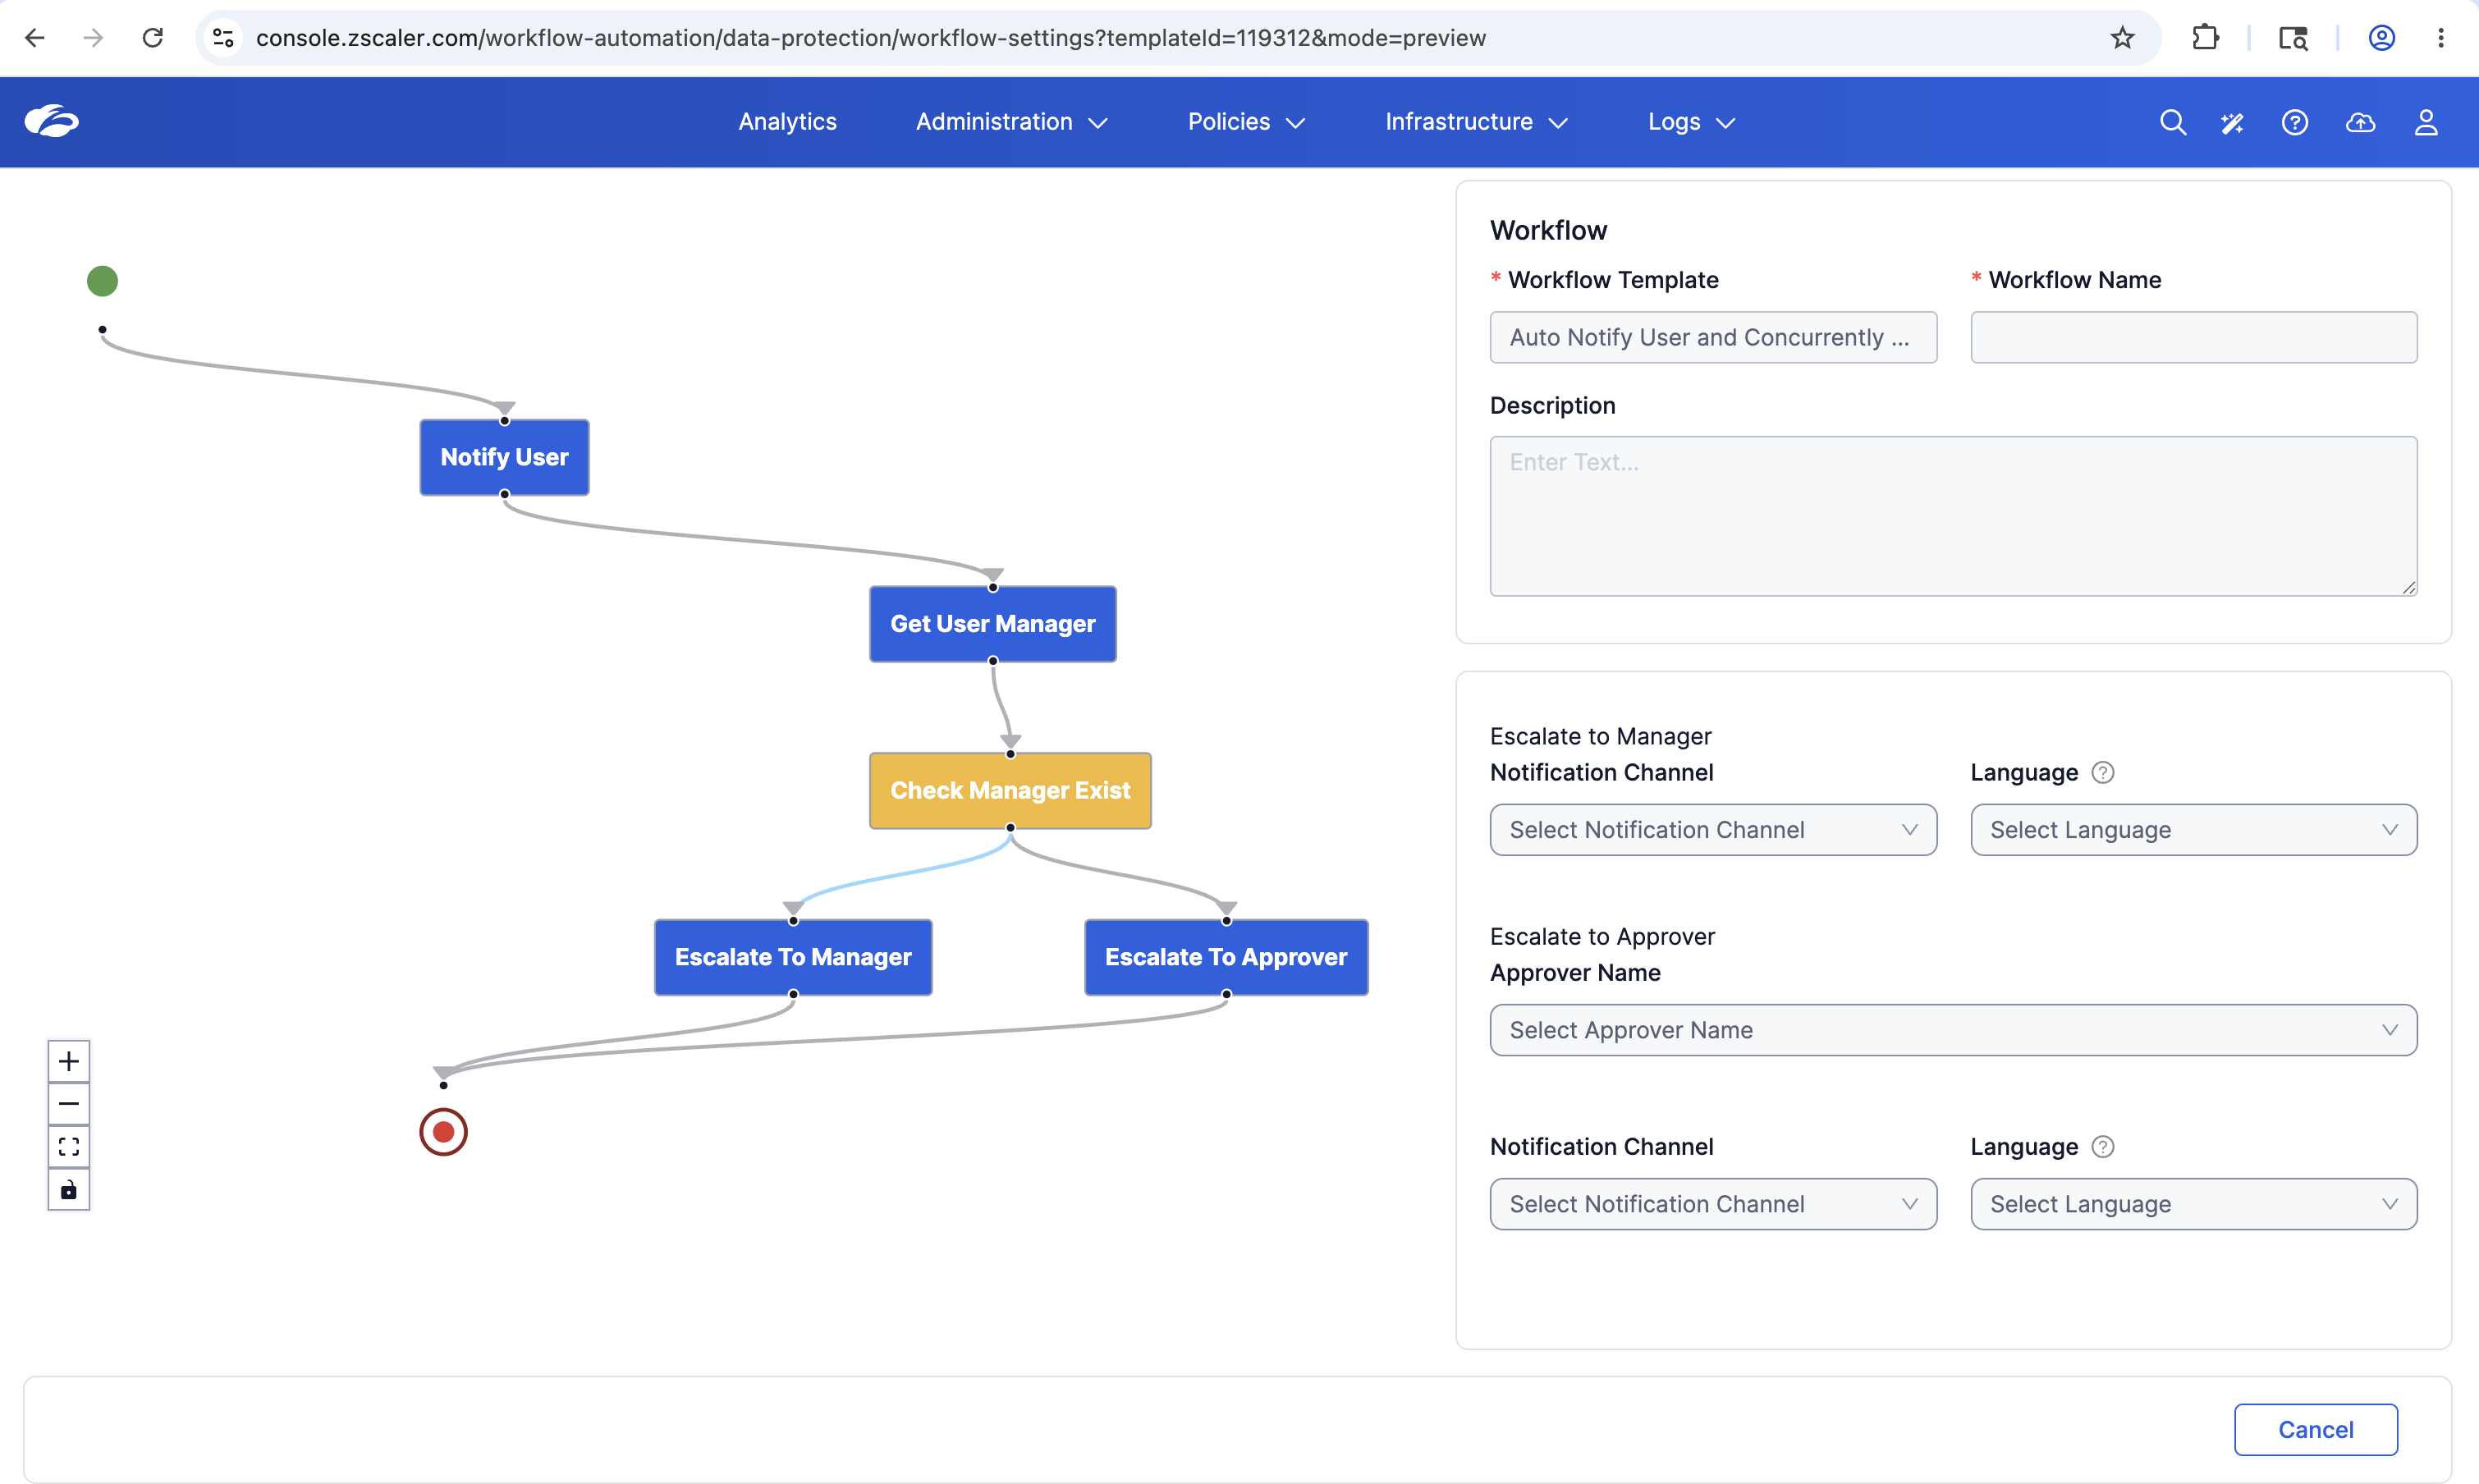Select the Get User Manager node
Viewport: 2479px width, 1484px height.
click(993, 624)
